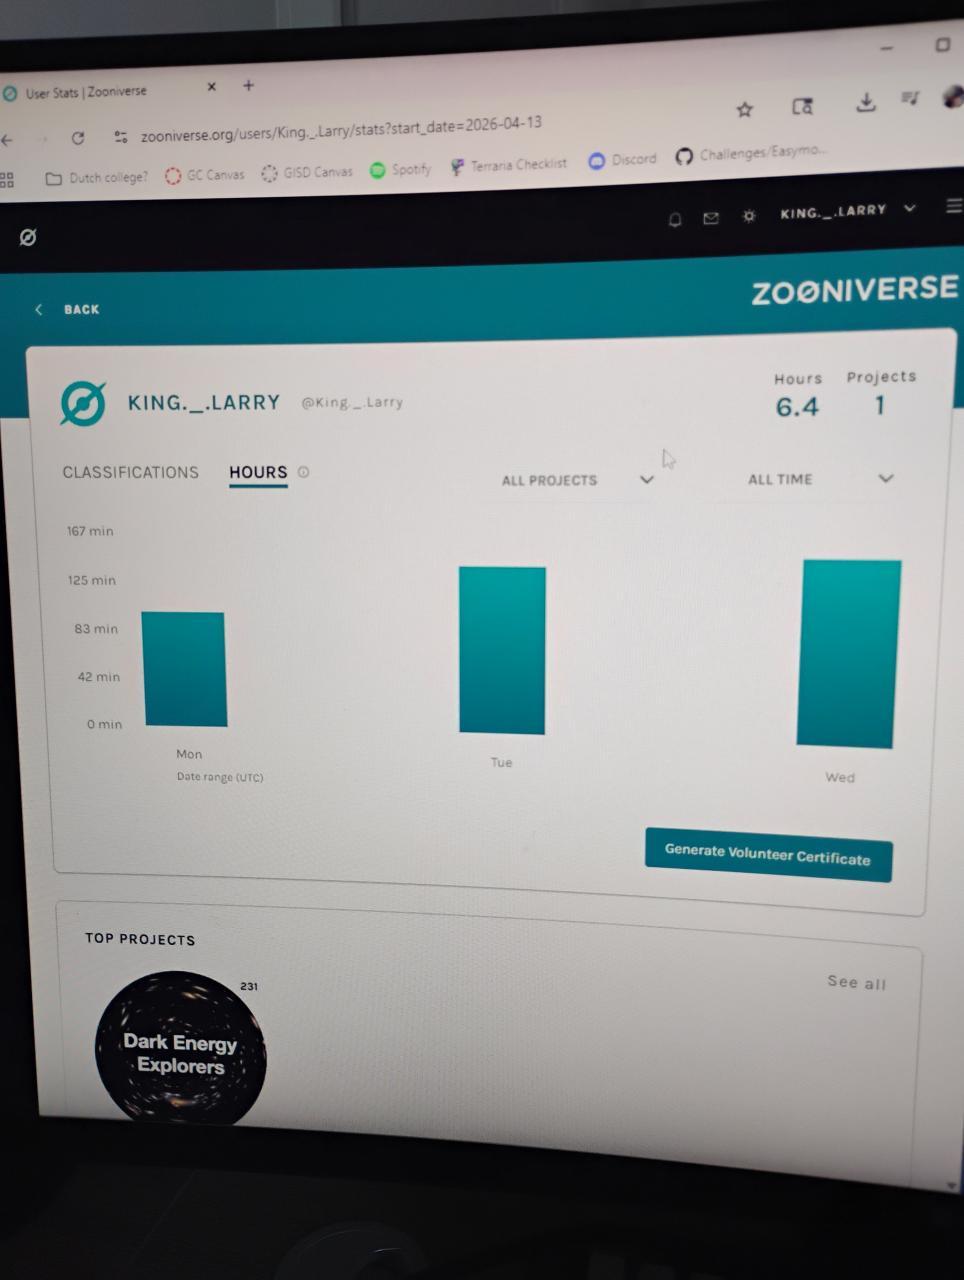Image resolution: width=964 pixels, height=1280 pixels.
Task: Click the Hours 6.4 stat
Action: [798, 395]
